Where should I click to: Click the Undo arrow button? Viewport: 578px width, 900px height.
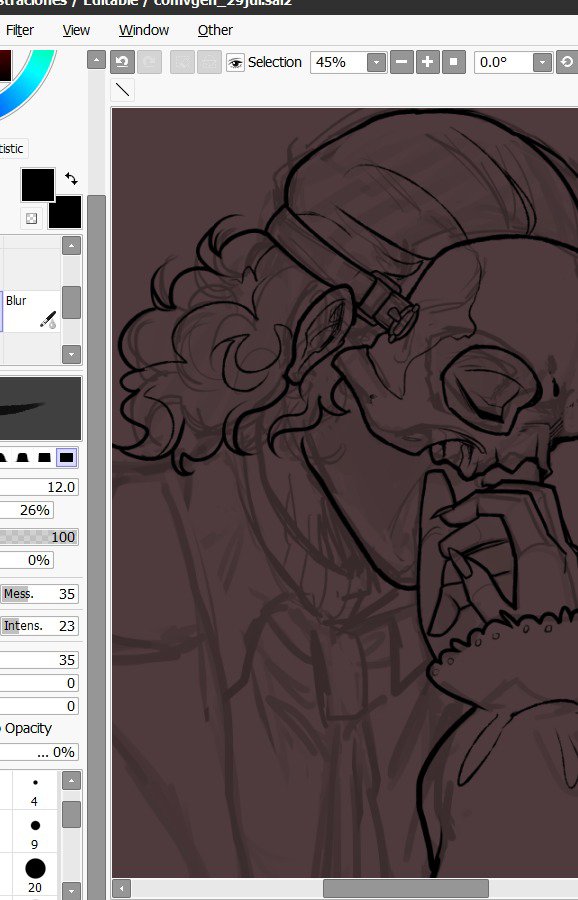(122, 62)
